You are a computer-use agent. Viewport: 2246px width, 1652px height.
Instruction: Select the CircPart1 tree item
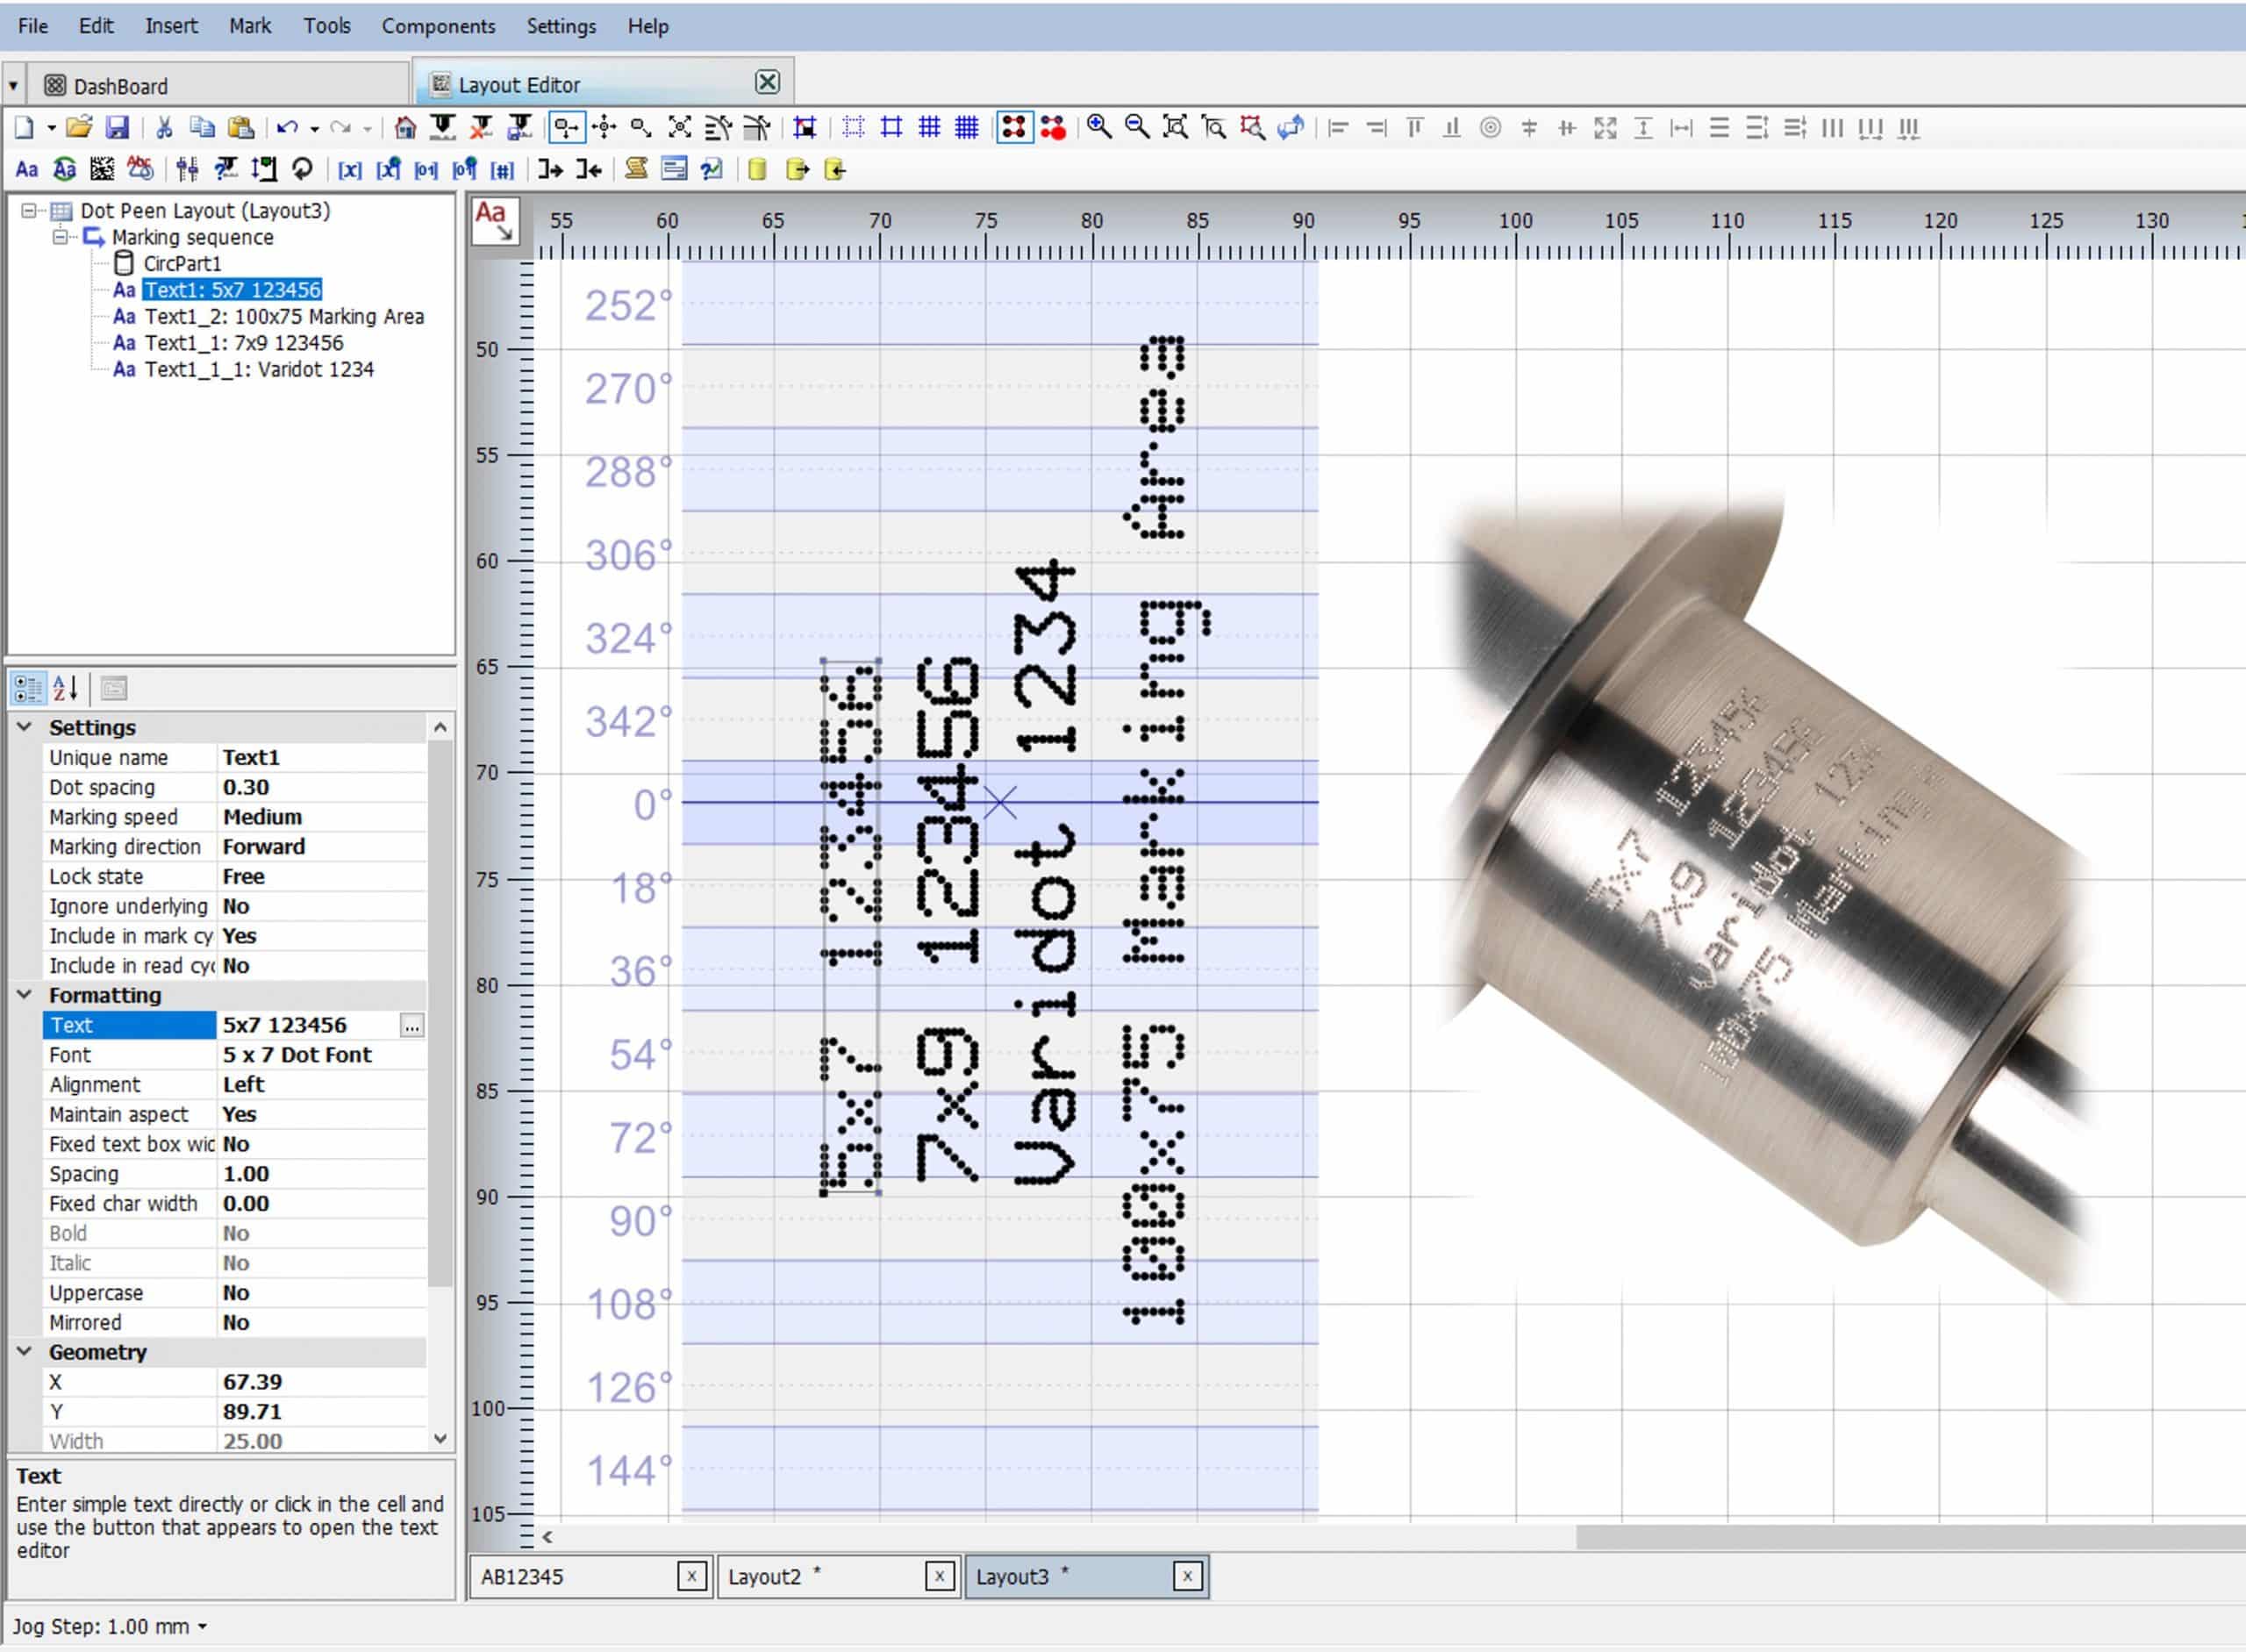click(182, 263)
